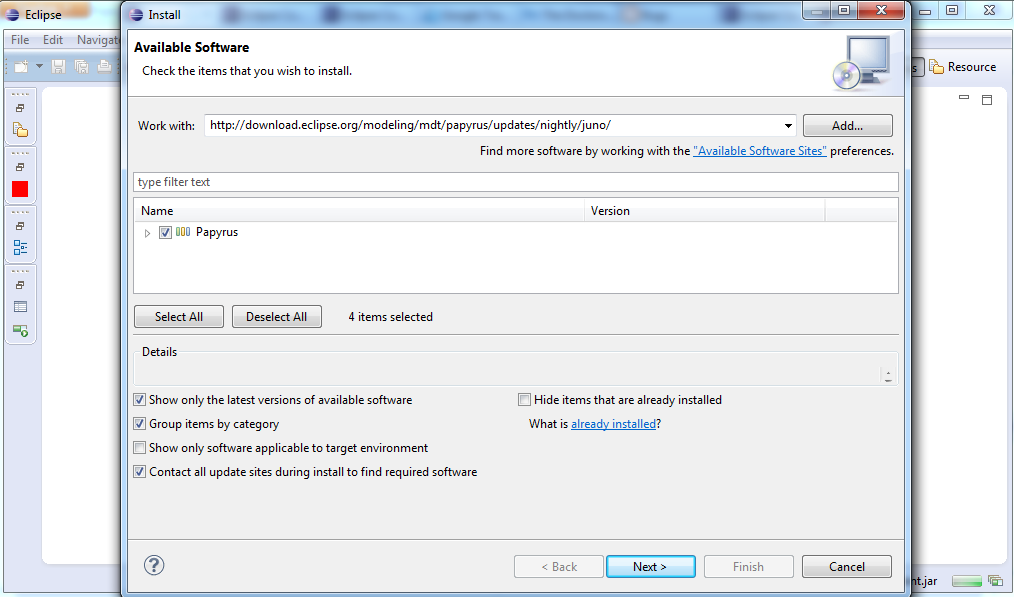Image resolution: width=1014 pixels, height=597 pixels.
Task: Open the Edit menu in Eclipse
Action: [x=53, y=39]
